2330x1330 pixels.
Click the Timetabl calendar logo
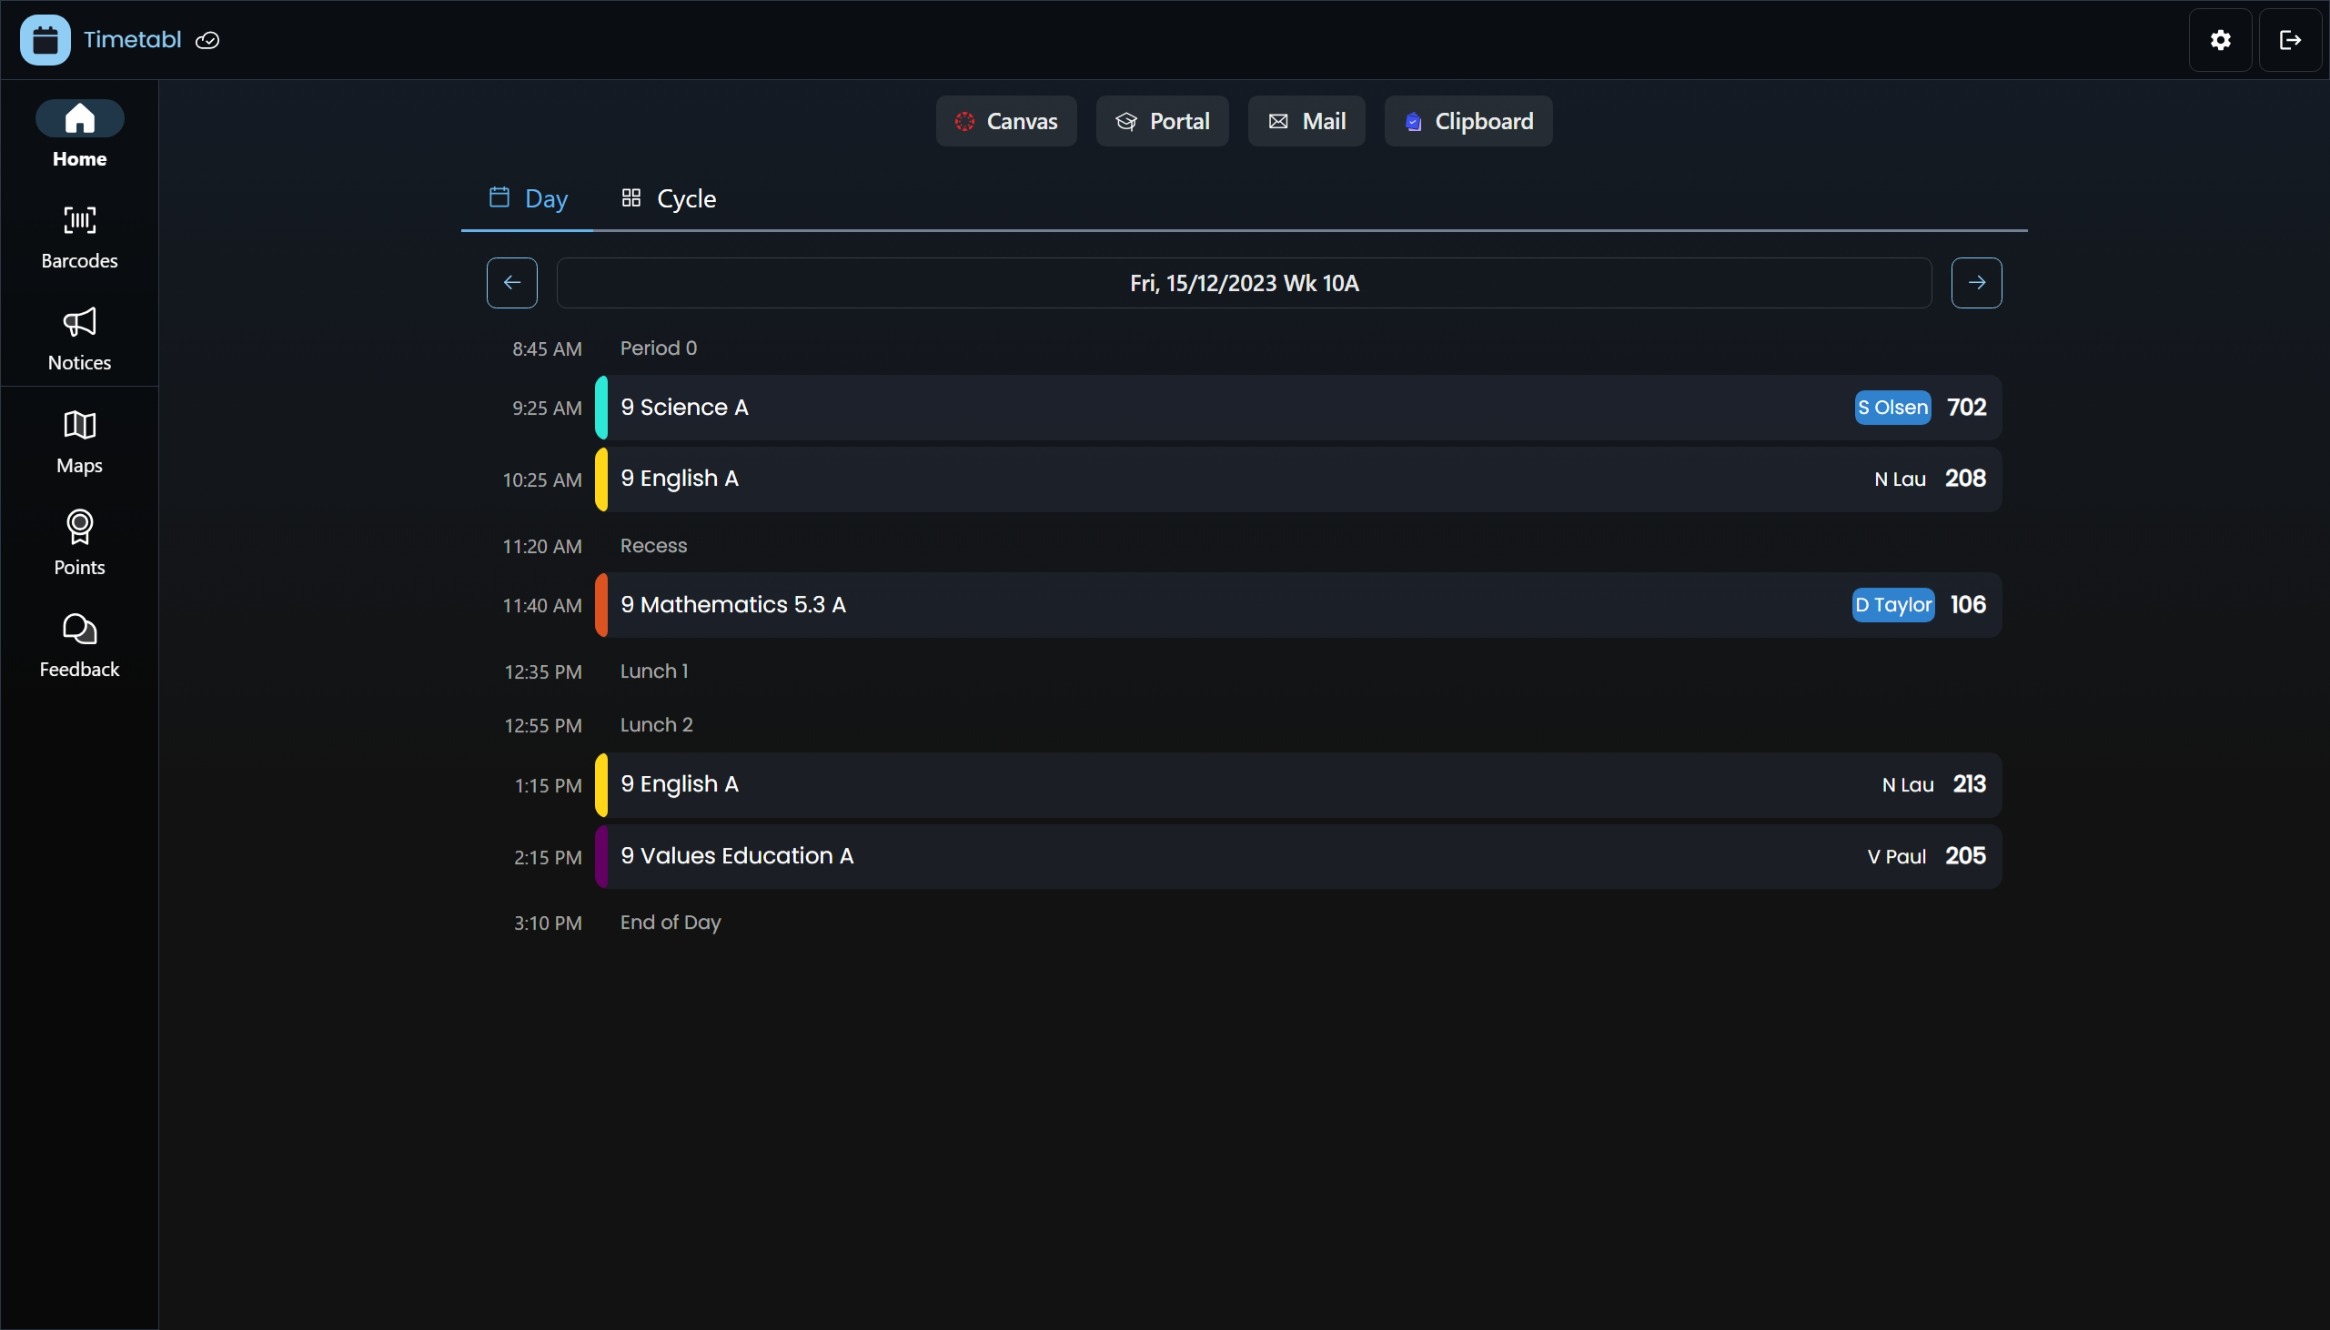(43, 39)
